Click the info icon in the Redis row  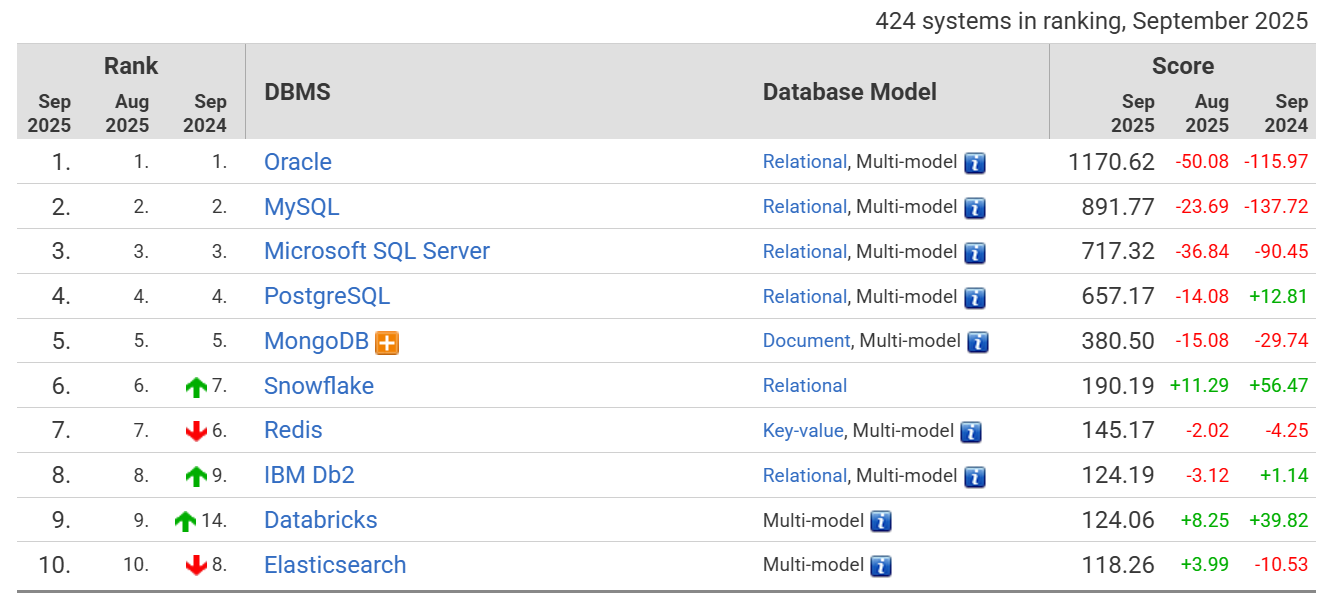[x=971, y=432]
